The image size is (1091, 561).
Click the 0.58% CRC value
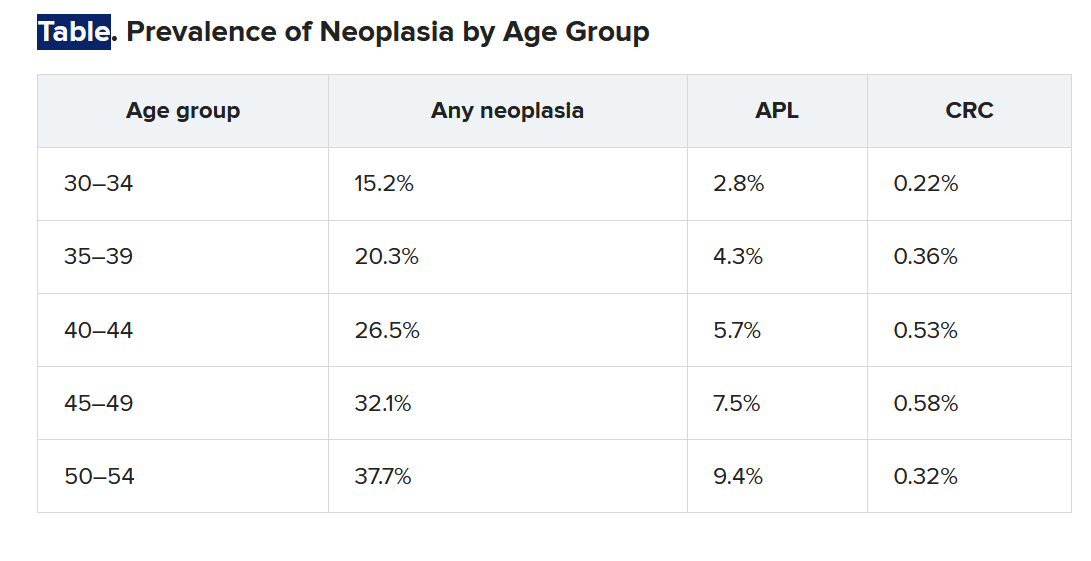click(x=925, y=403)
